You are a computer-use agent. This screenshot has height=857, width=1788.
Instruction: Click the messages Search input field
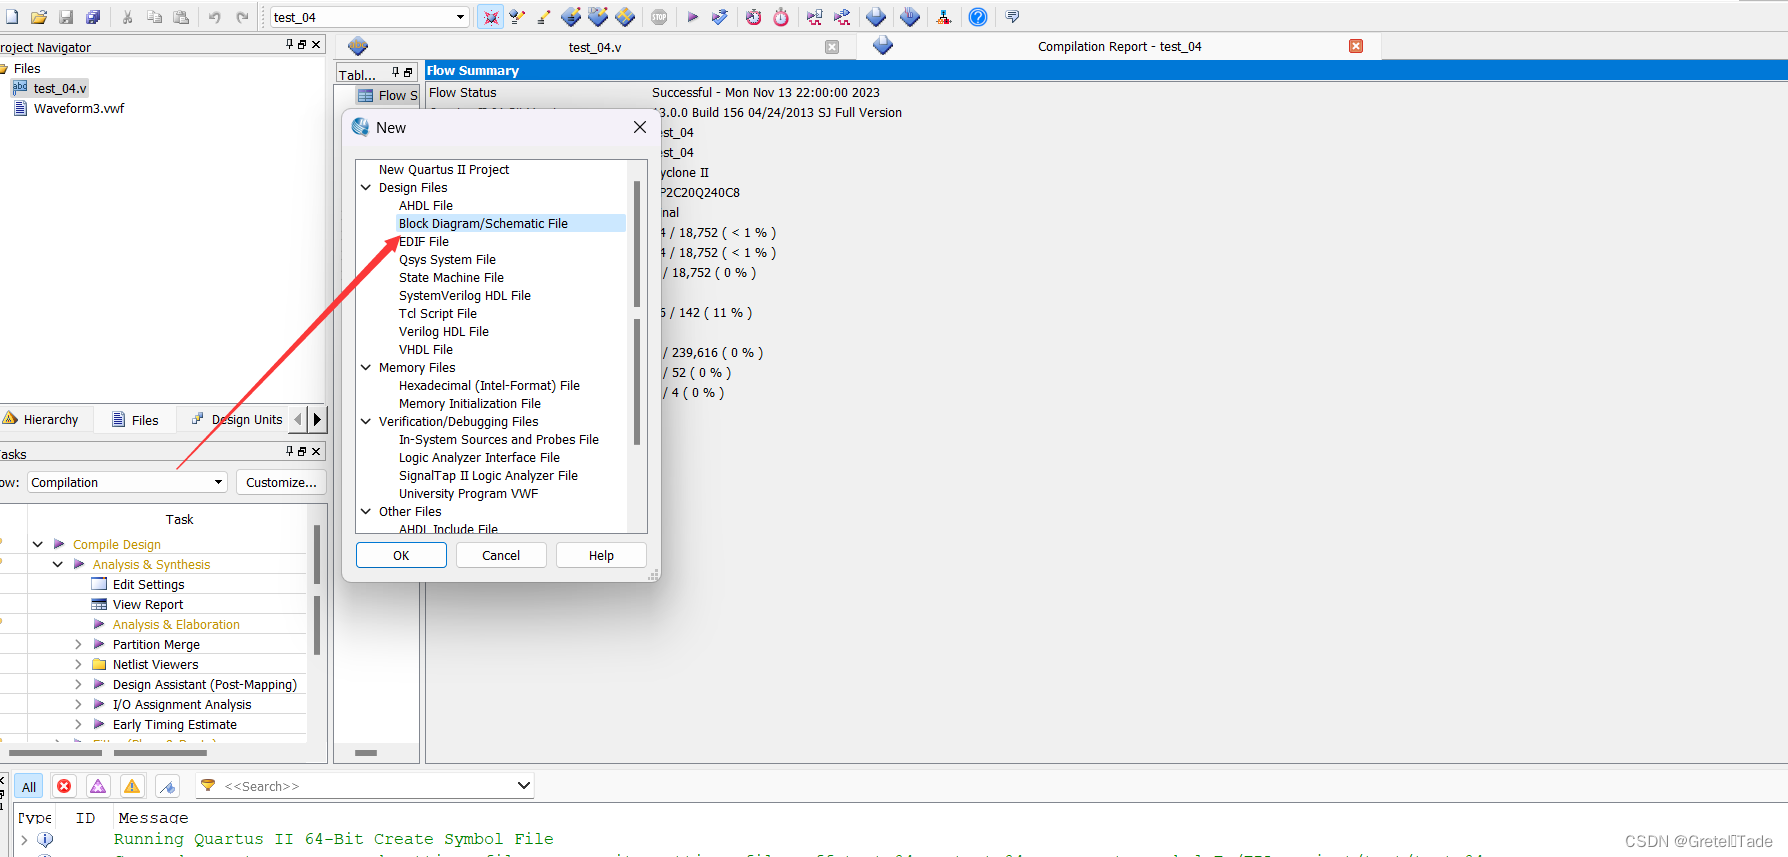(364, 786)
